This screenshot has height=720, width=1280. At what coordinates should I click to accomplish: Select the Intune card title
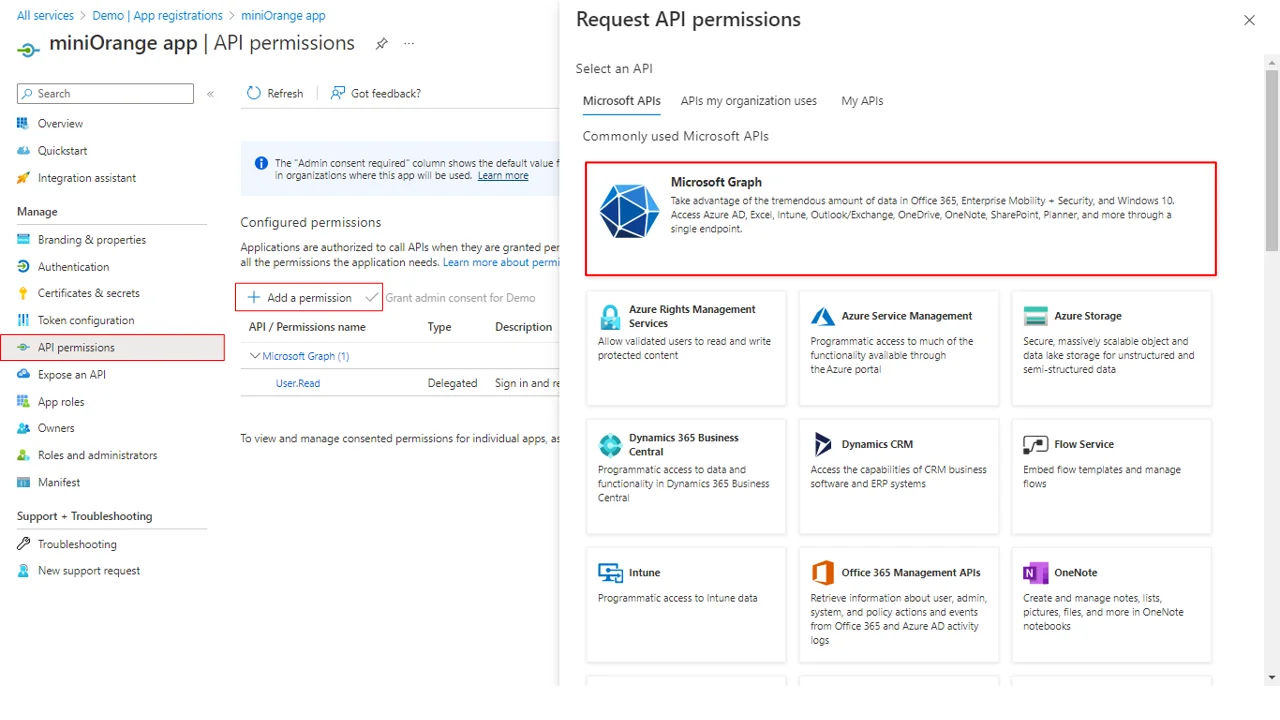pyautogui.click(x=644, y=573)
